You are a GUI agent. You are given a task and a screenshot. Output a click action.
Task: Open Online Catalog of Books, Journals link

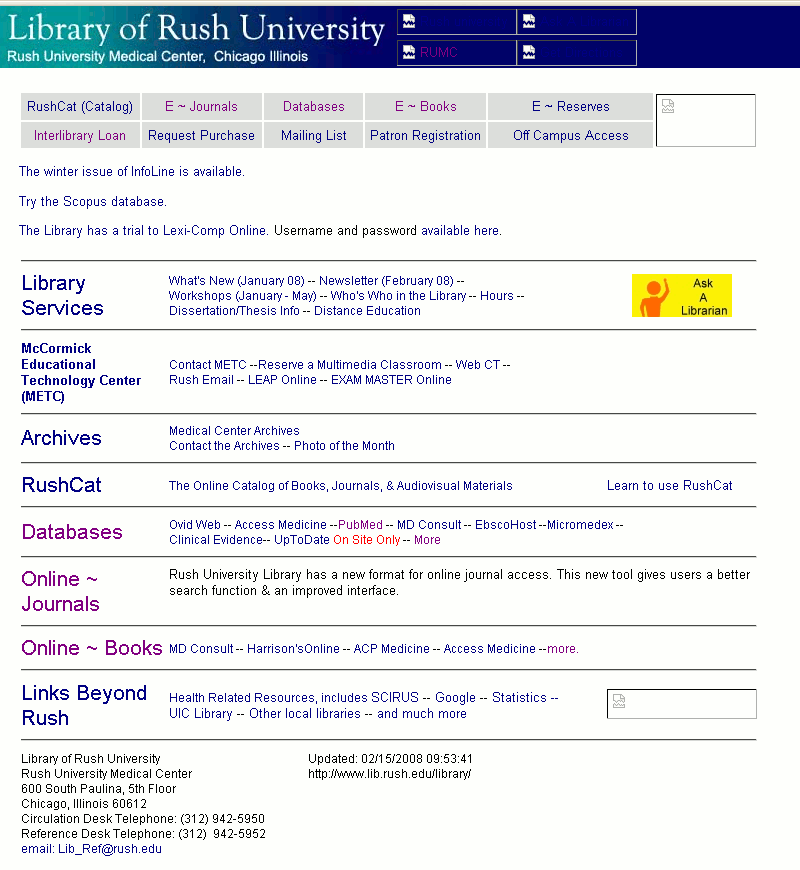coord(341,485)
